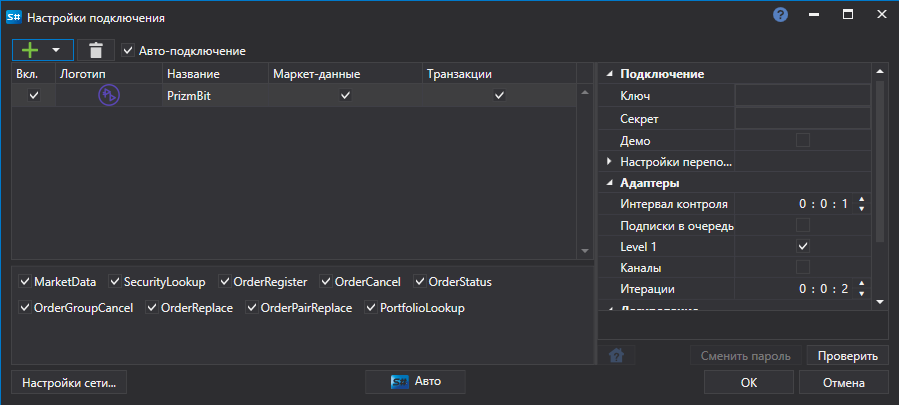Open Настройки сети... button
Viewport: 899px width, 405px height.
click(x=69, y=382)
